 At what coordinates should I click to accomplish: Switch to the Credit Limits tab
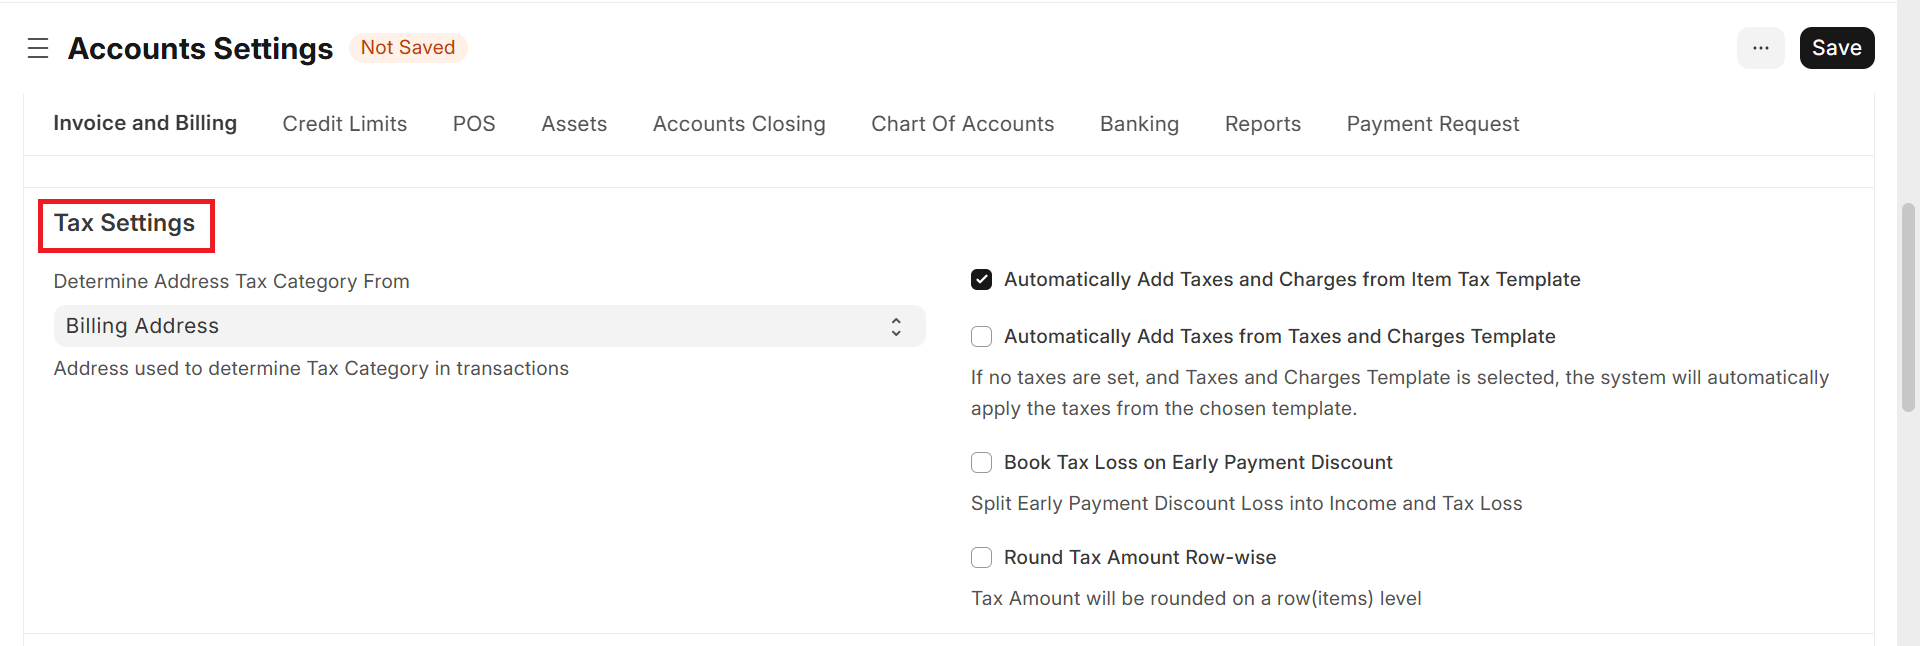point(344,124)
